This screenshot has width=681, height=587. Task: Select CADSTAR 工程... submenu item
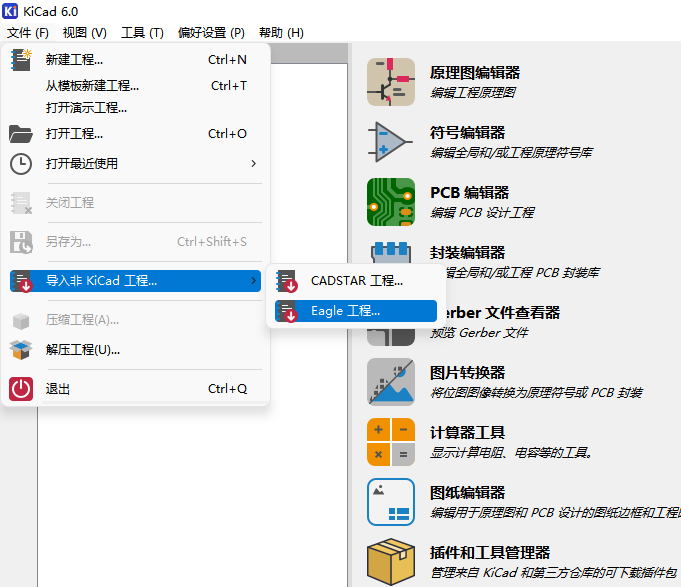[356, 280]
